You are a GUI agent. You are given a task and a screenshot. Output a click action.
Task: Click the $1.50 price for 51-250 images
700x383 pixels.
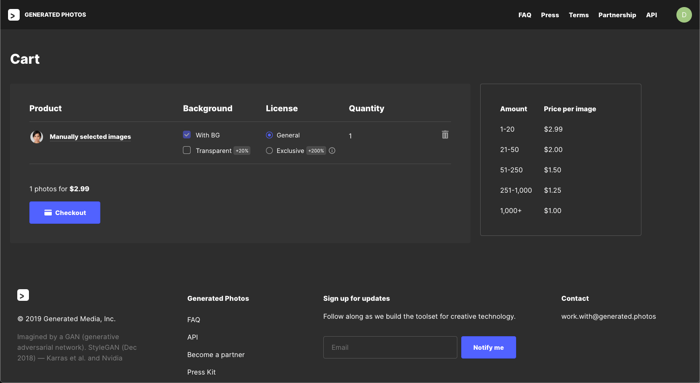click(x=553, y=170)
